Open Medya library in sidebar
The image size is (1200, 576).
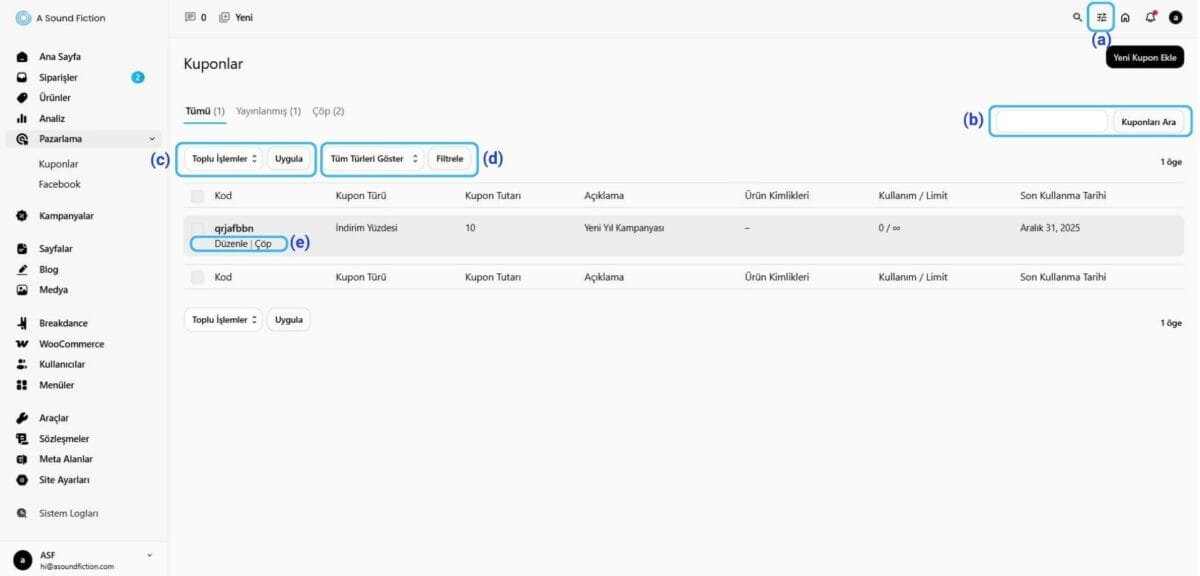click(53, 290)
